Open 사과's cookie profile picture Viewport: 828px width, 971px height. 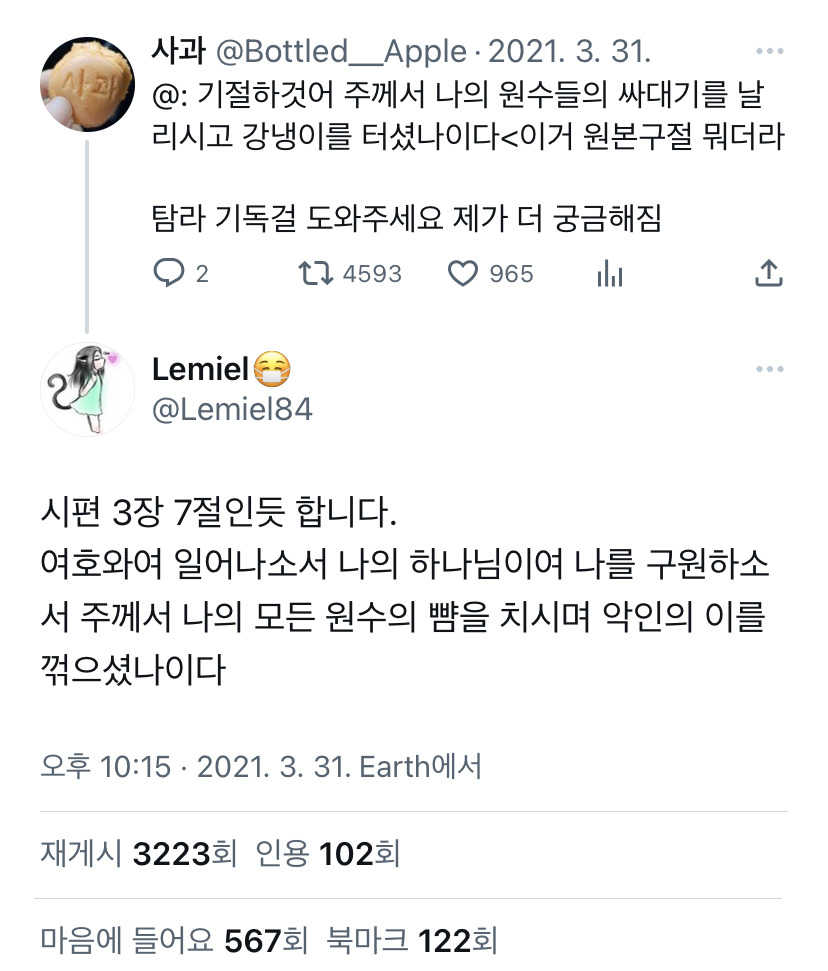(87, 84)
